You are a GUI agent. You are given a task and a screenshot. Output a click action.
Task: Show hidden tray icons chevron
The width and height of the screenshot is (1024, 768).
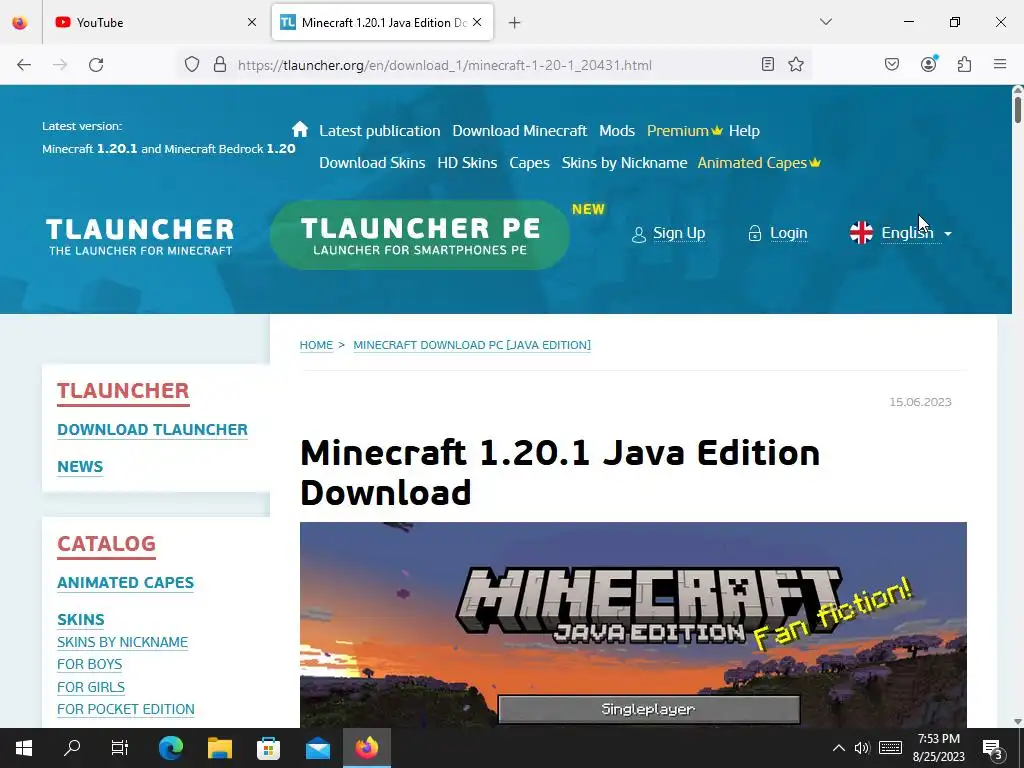pos(839,748)
